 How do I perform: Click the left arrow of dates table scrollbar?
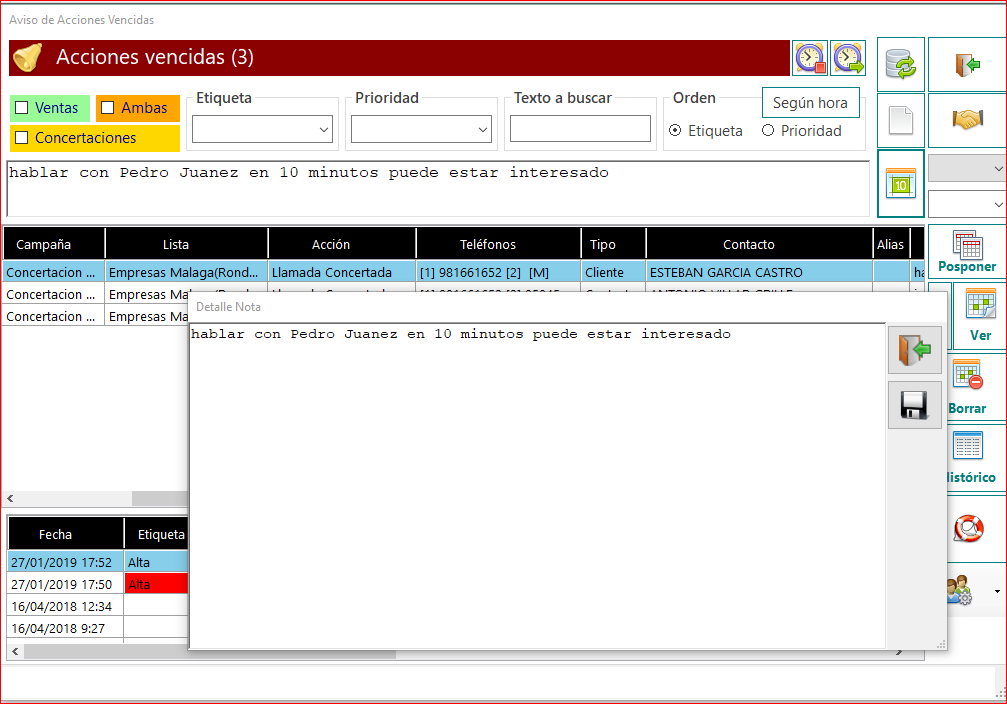tap(15, 651)
